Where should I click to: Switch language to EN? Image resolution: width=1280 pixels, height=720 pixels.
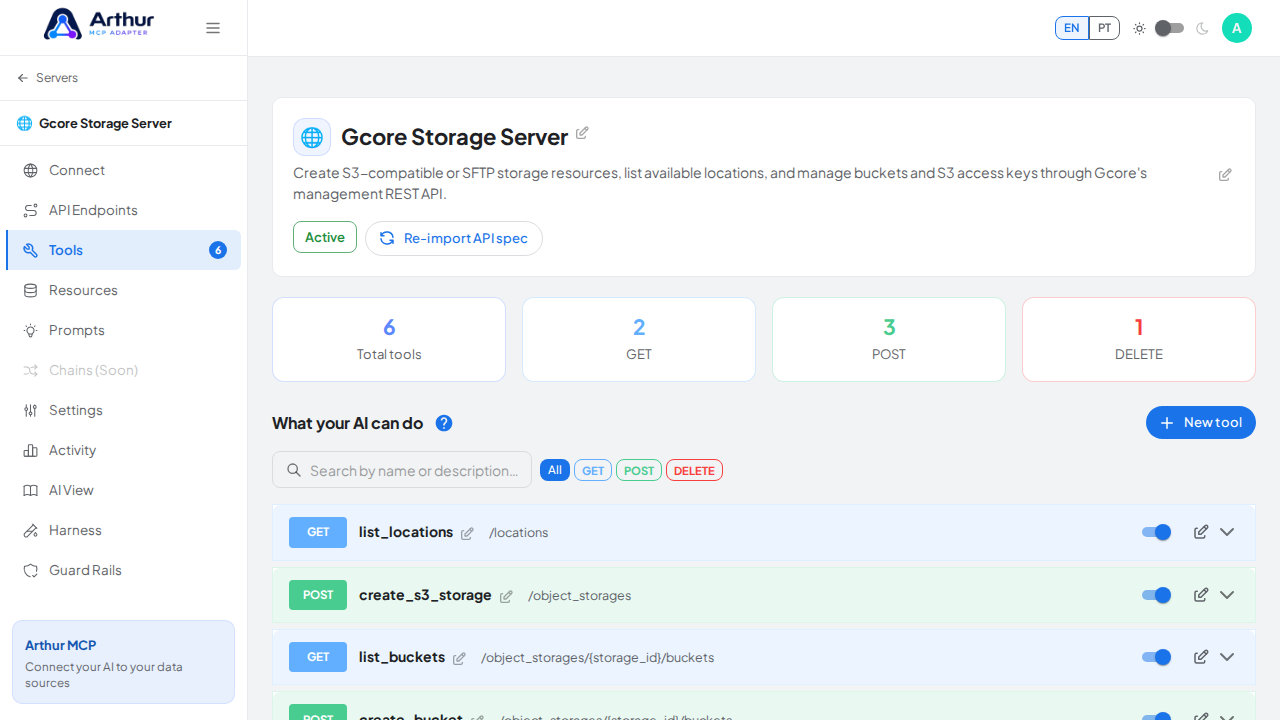click(x=1071, y=28)
